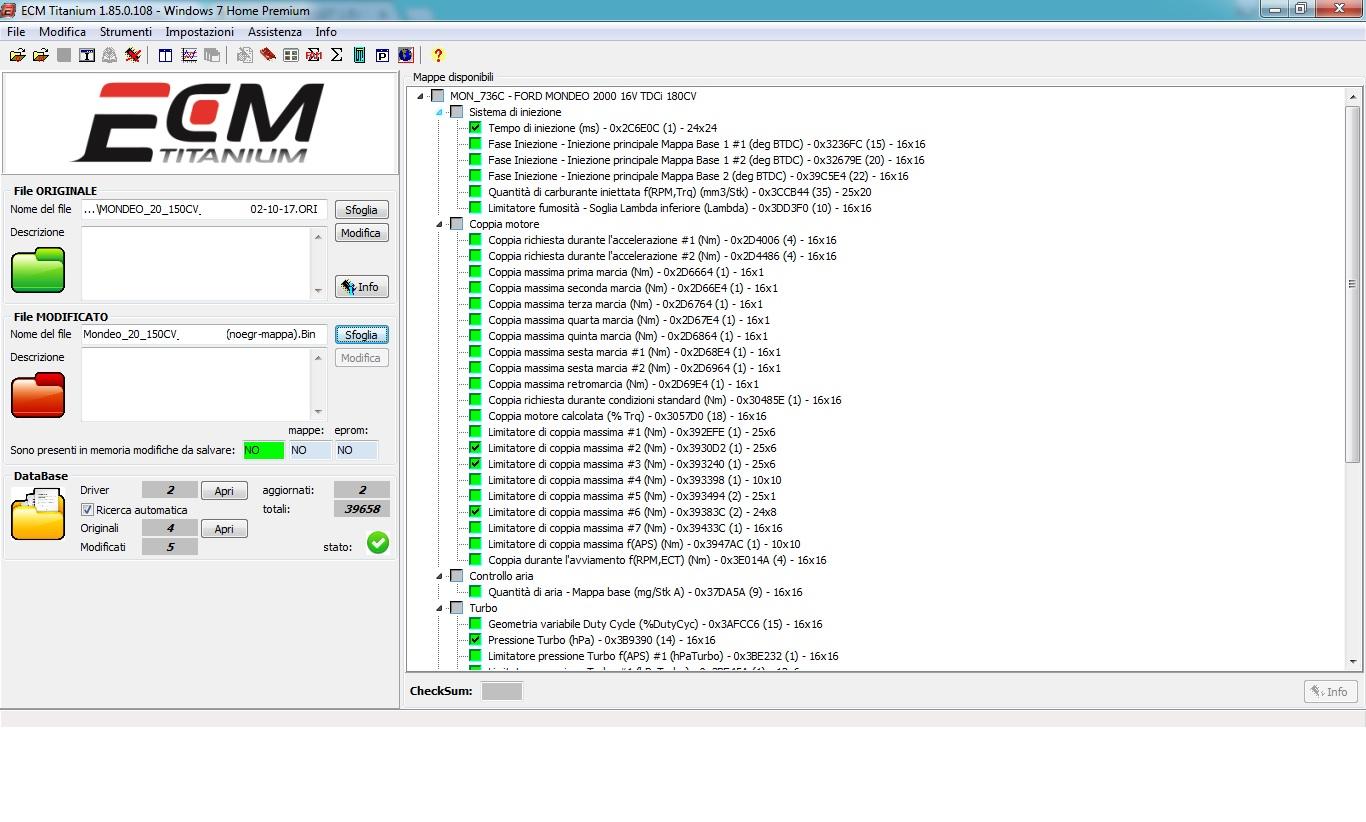Click the grey grid-layout toolbar icon
The width and height of the screenshot is (1366, 822).
click(x=290, y=55)
